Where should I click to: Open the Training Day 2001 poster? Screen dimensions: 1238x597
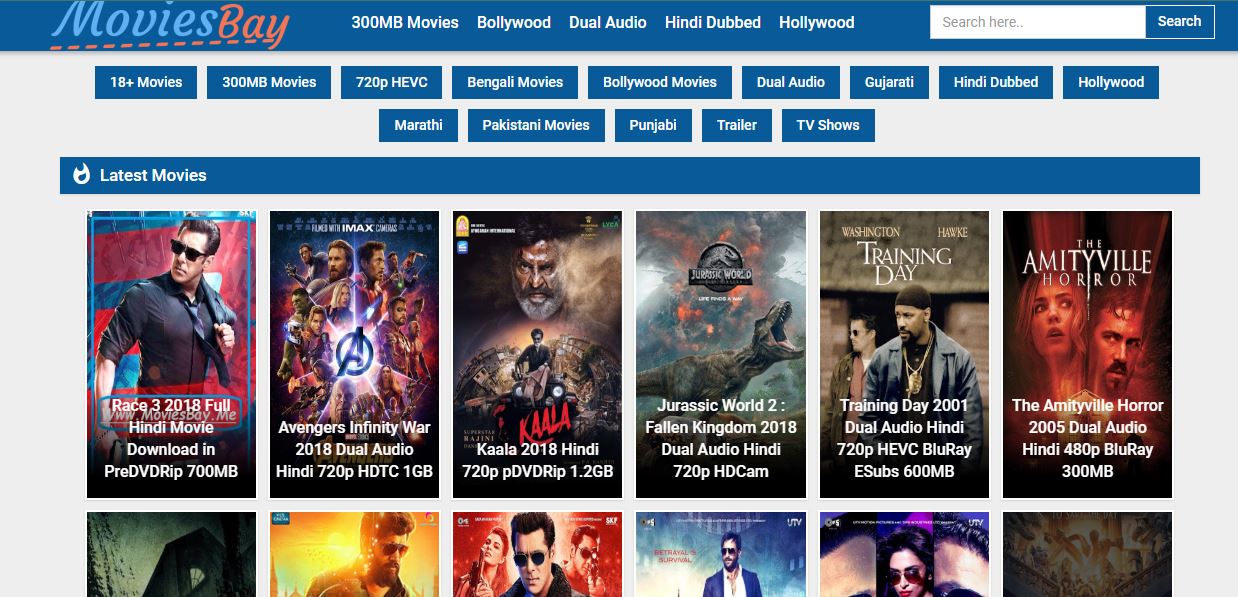click(904, 354)
